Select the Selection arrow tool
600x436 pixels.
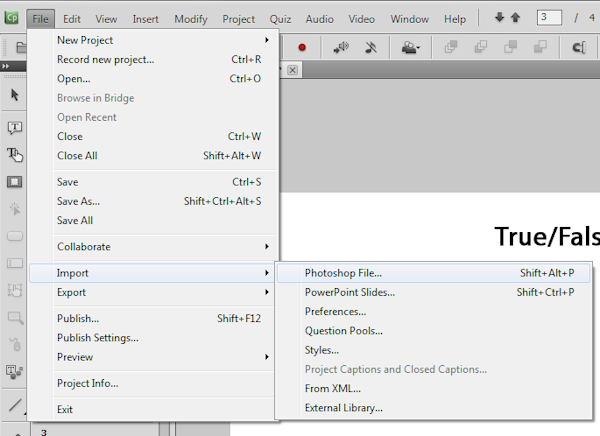tap(15, 95)
